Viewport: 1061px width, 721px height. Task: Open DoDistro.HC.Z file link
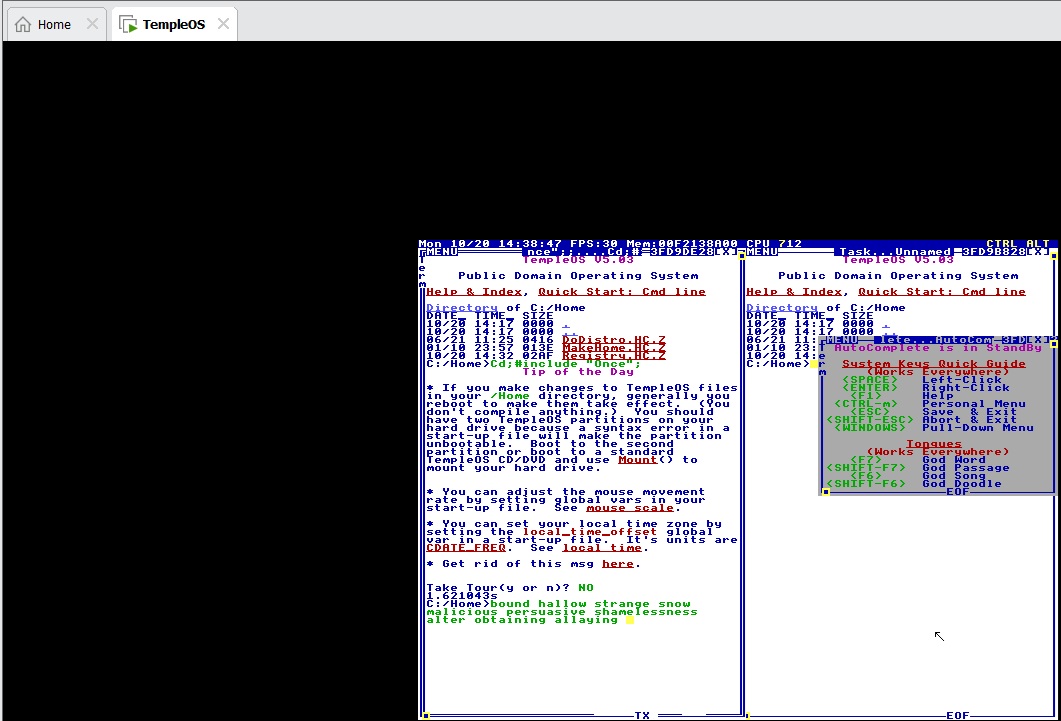click(614, 340)
